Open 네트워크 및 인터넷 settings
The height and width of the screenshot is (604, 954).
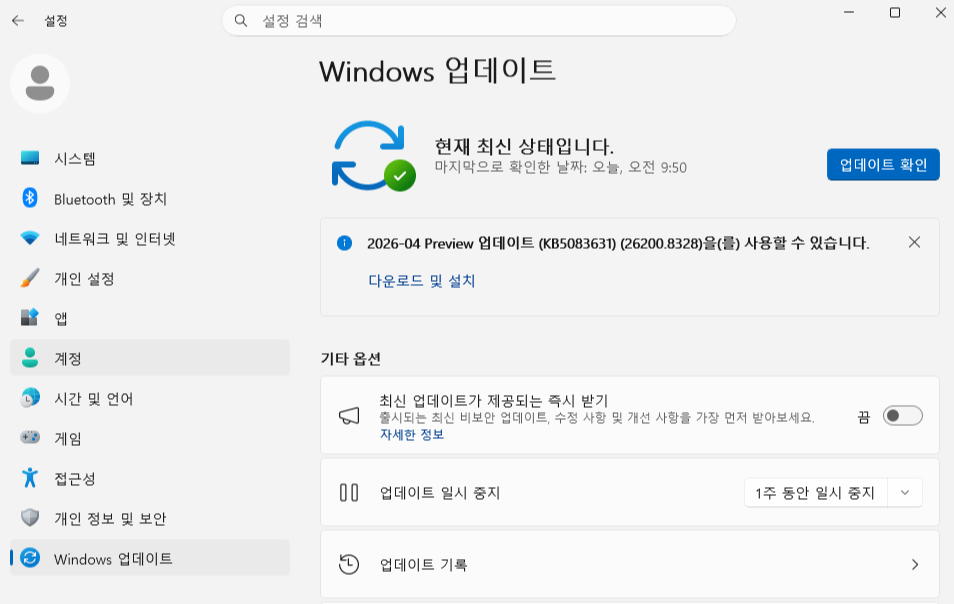pos(150,238)
